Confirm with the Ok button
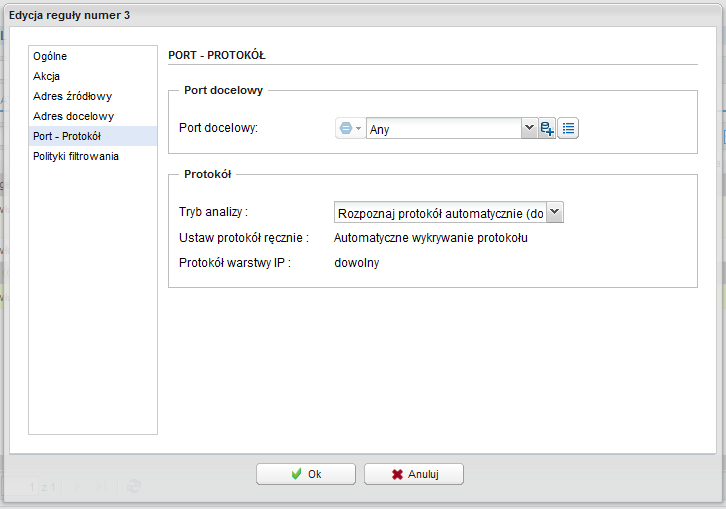726x509 pixels. pos(306,474)
